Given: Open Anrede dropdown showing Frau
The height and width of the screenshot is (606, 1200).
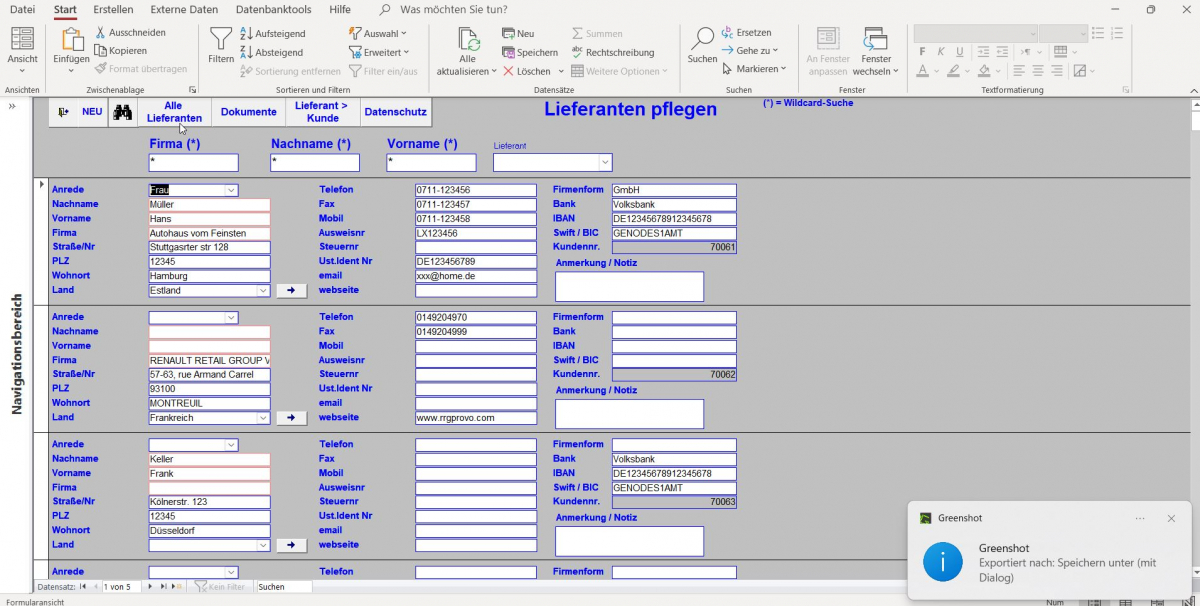Looking at the screenshot, I should 231,190.
